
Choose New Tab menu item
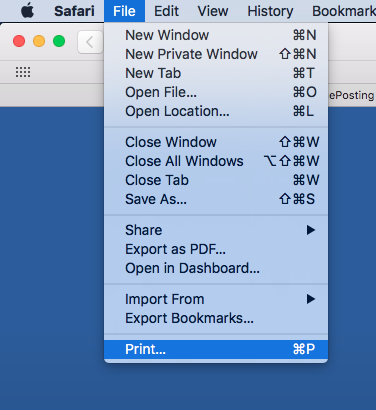(x=216, y=73)
